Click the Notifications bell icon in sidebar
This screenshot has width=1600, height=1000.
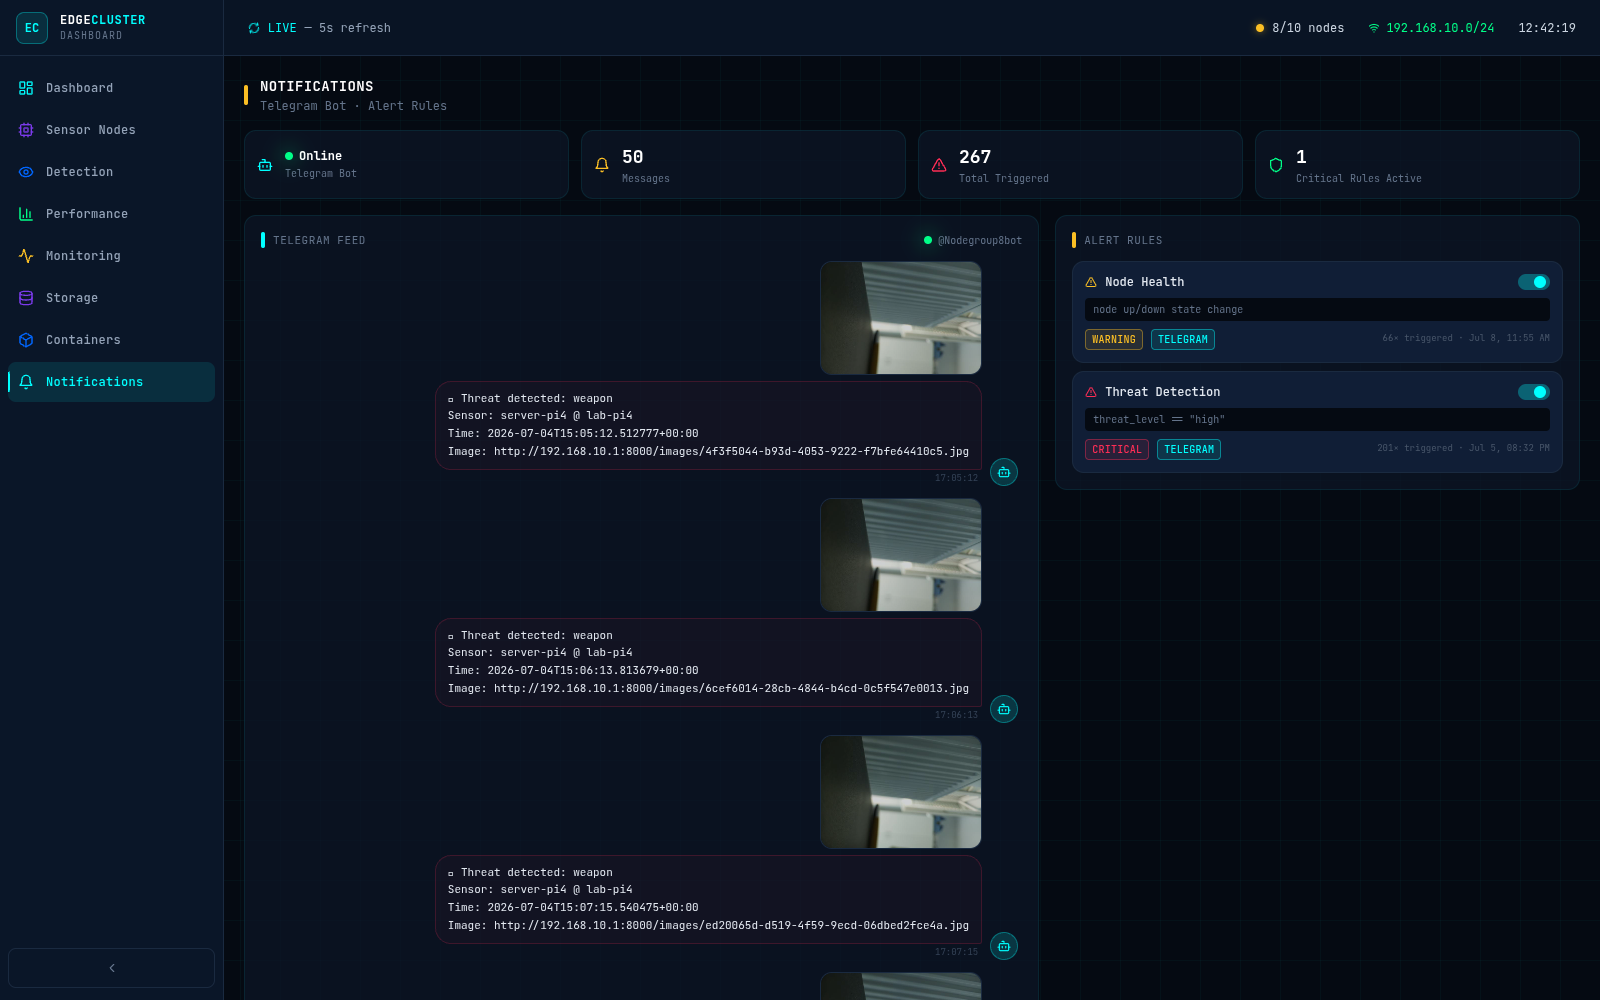[26, 382]
